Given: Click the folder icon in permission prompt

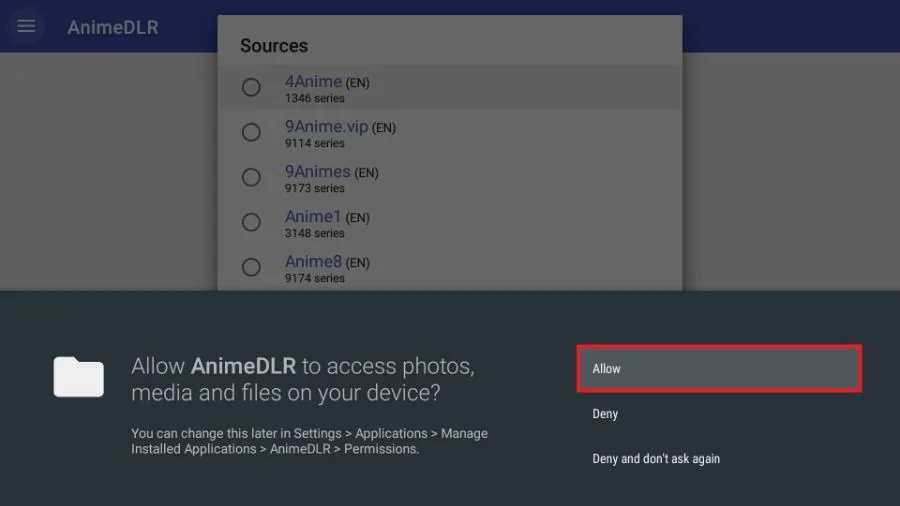Looking at the screenshot, I should pos(79,377).
